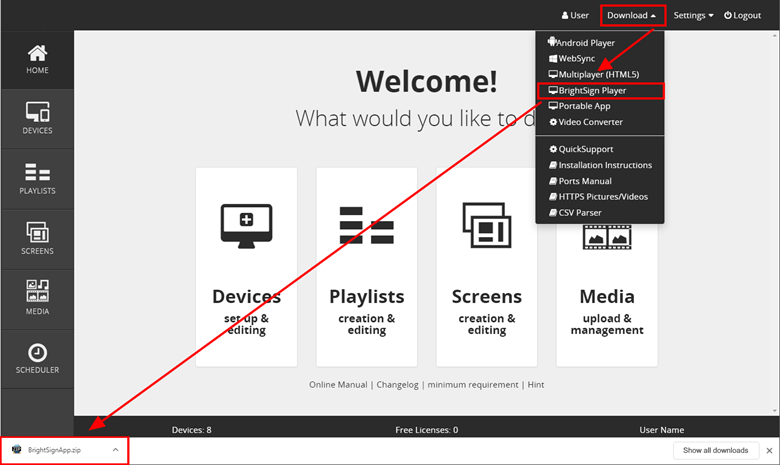
Task: Open the Hint link
Action: click(536, 384)
